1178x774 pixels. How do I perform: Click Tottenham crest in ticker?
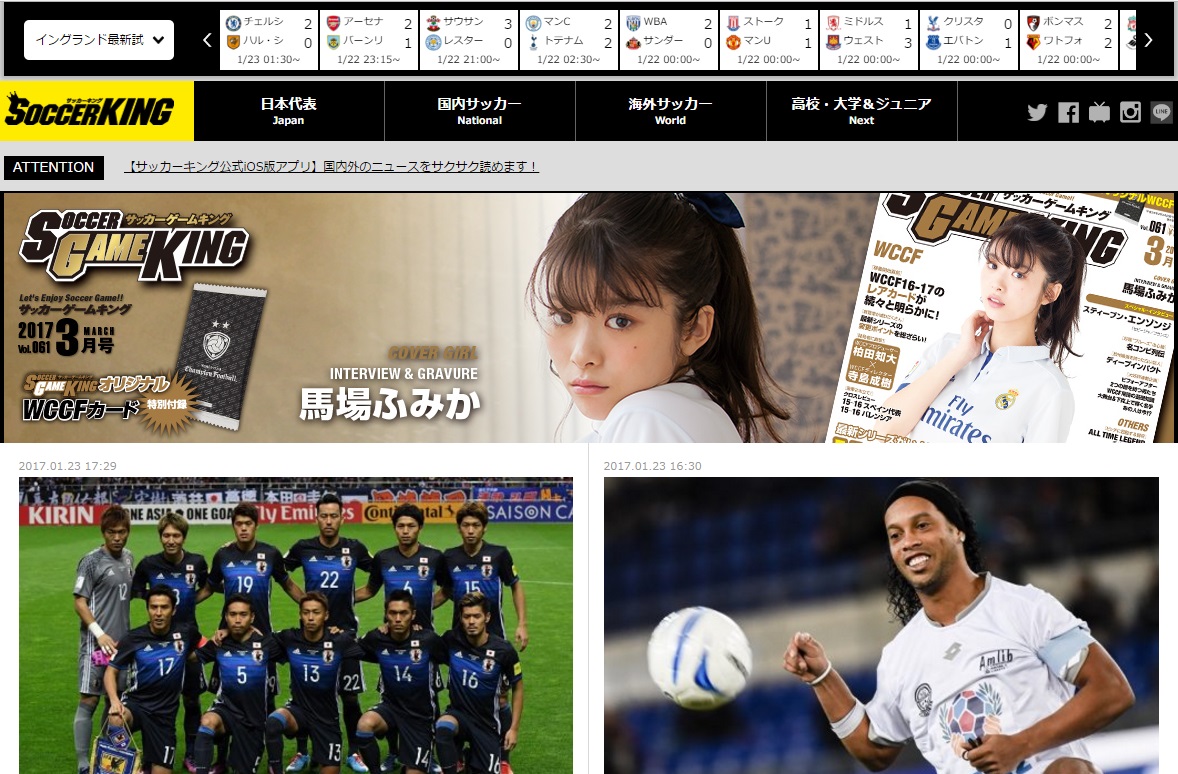coord(533,42)
